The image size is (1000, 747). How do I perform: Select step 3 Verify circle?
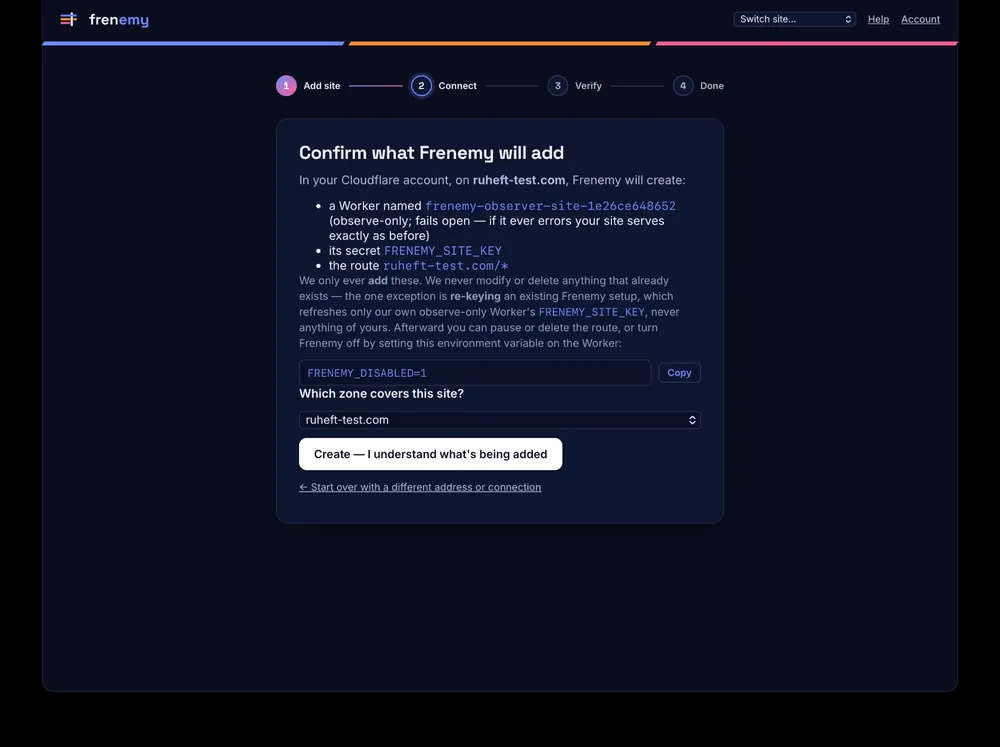pos(557,85)
